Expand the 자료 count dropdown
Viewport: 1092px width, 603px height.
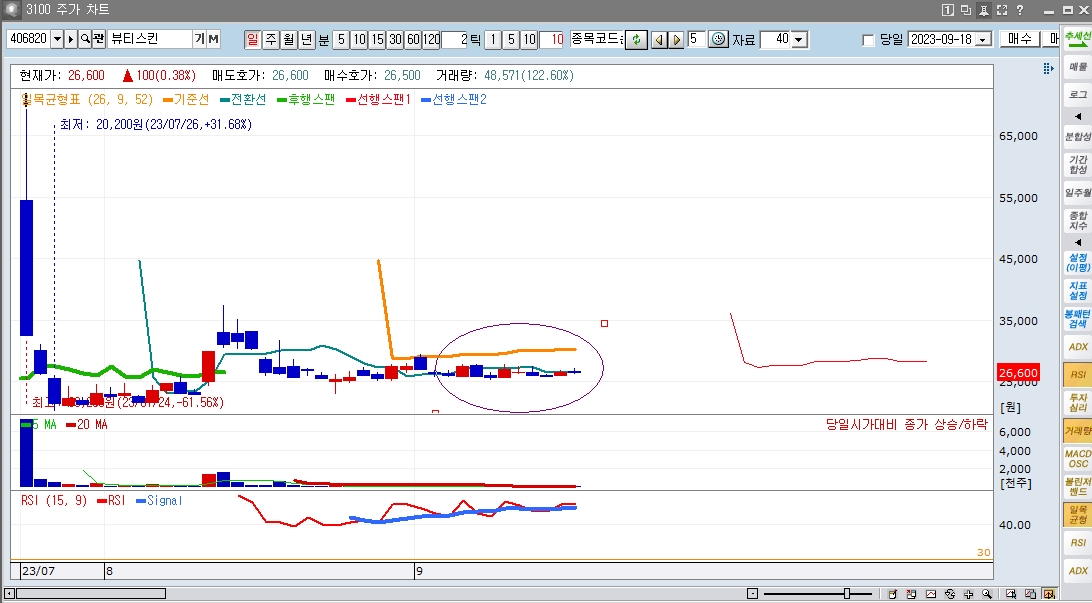[x=800, y=40]
